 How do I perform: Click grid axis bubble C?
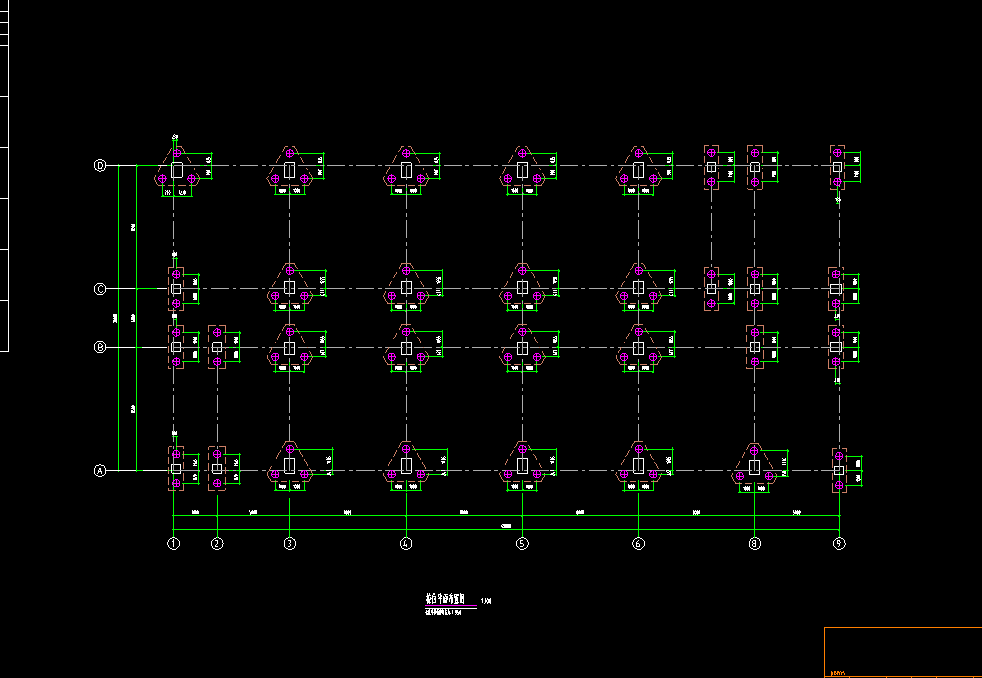(100, 289)
